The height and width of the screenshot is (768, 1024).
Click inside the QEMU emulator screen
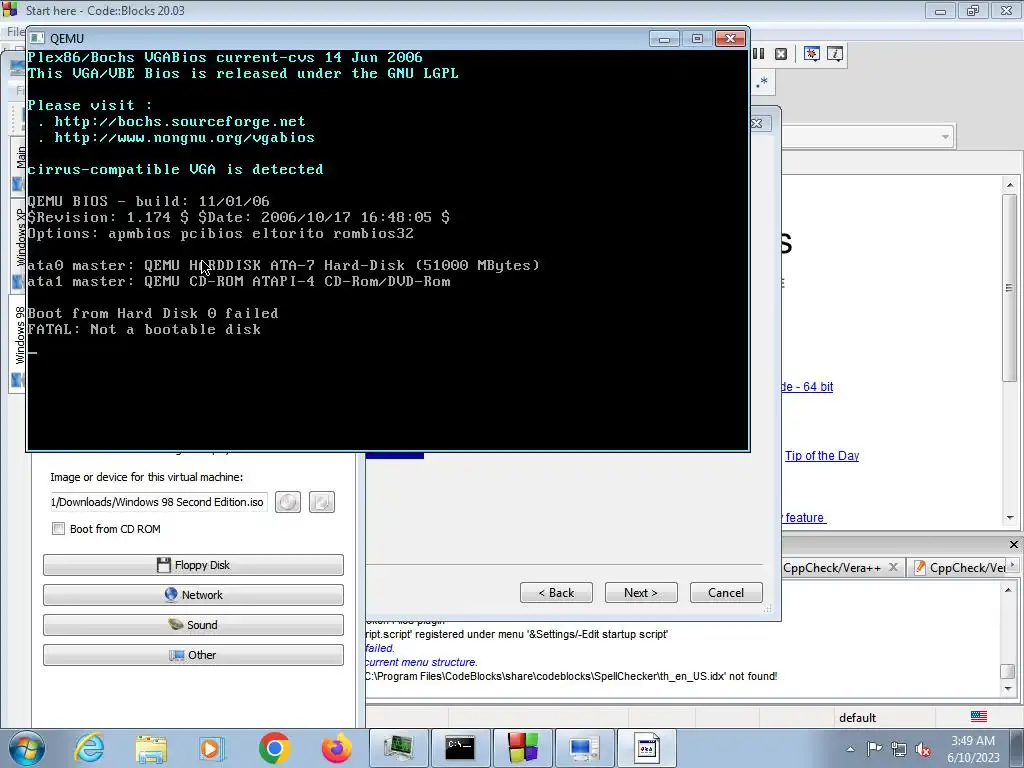(x=388, y=250)
